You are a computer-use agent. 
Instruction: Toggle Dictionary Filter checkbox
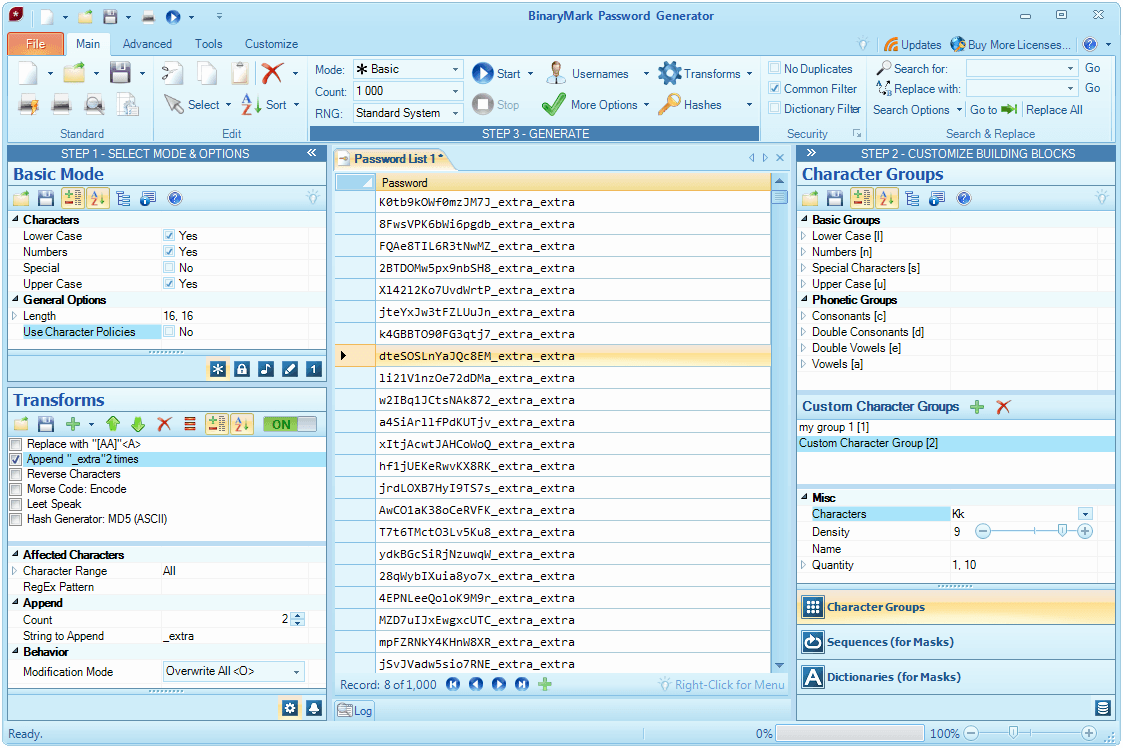tap(774, 108)
